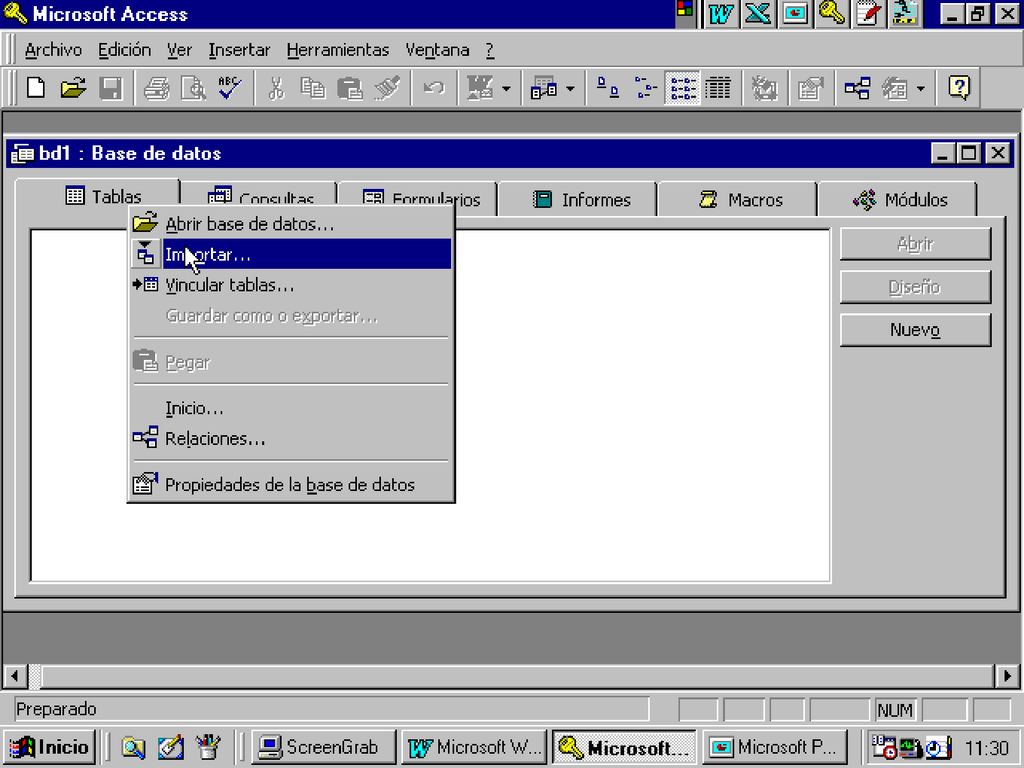
Task: Click the horizontal scrollbar right arrow
Action: [x=1006, y=676]
